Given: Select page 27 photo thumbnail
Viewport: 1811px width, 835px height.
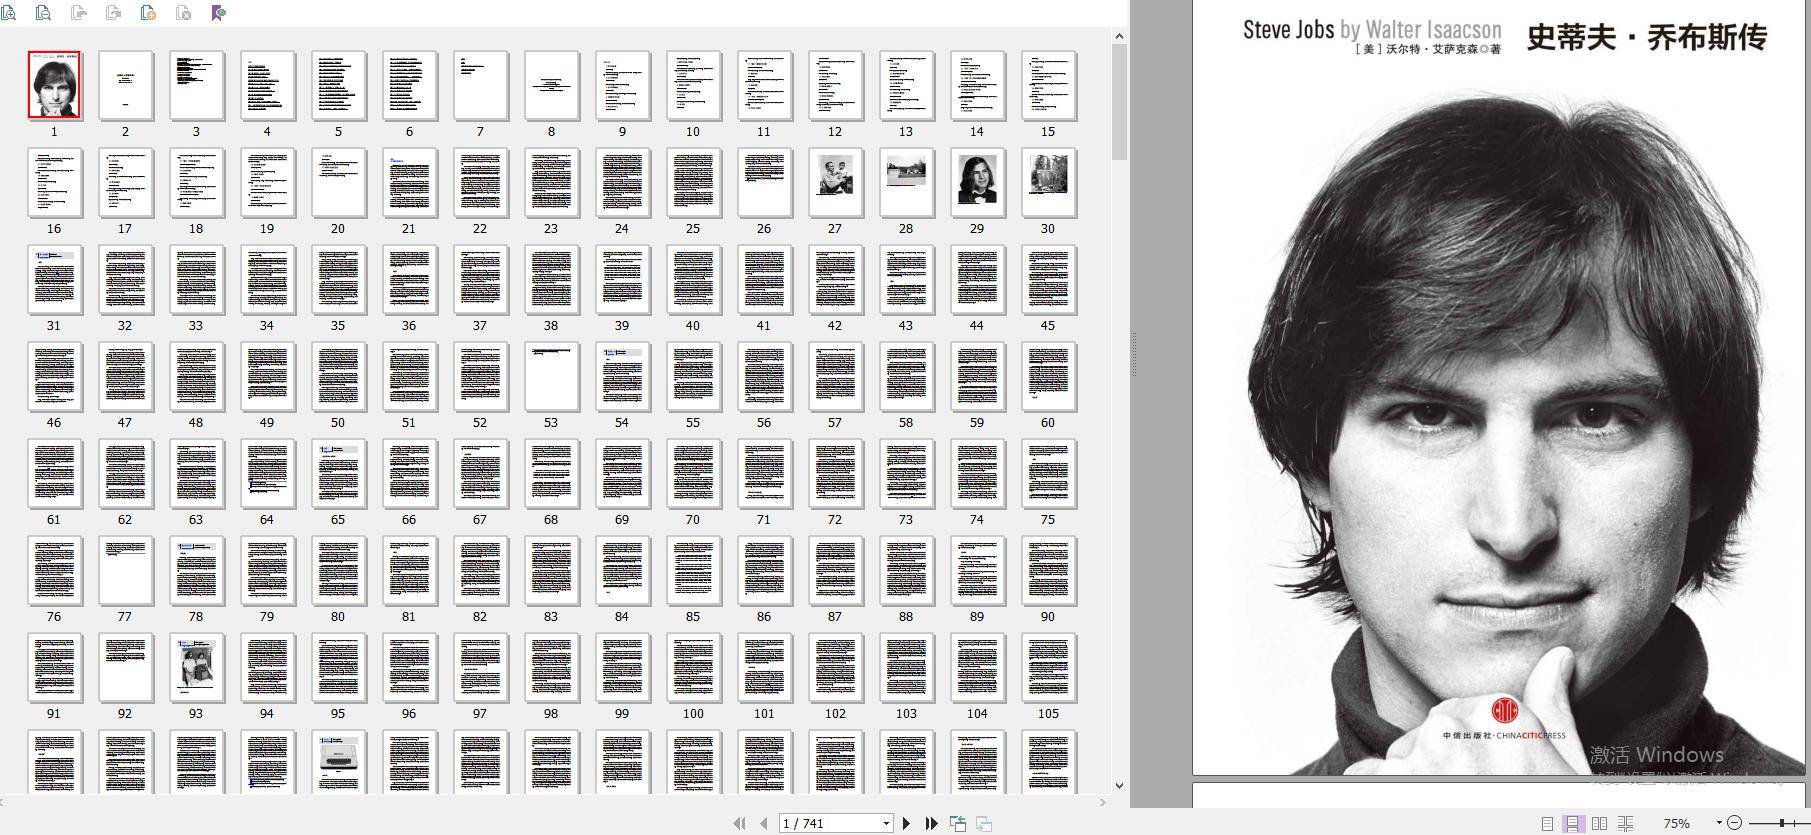Looking at the screenshot, I should coord(835,182).
